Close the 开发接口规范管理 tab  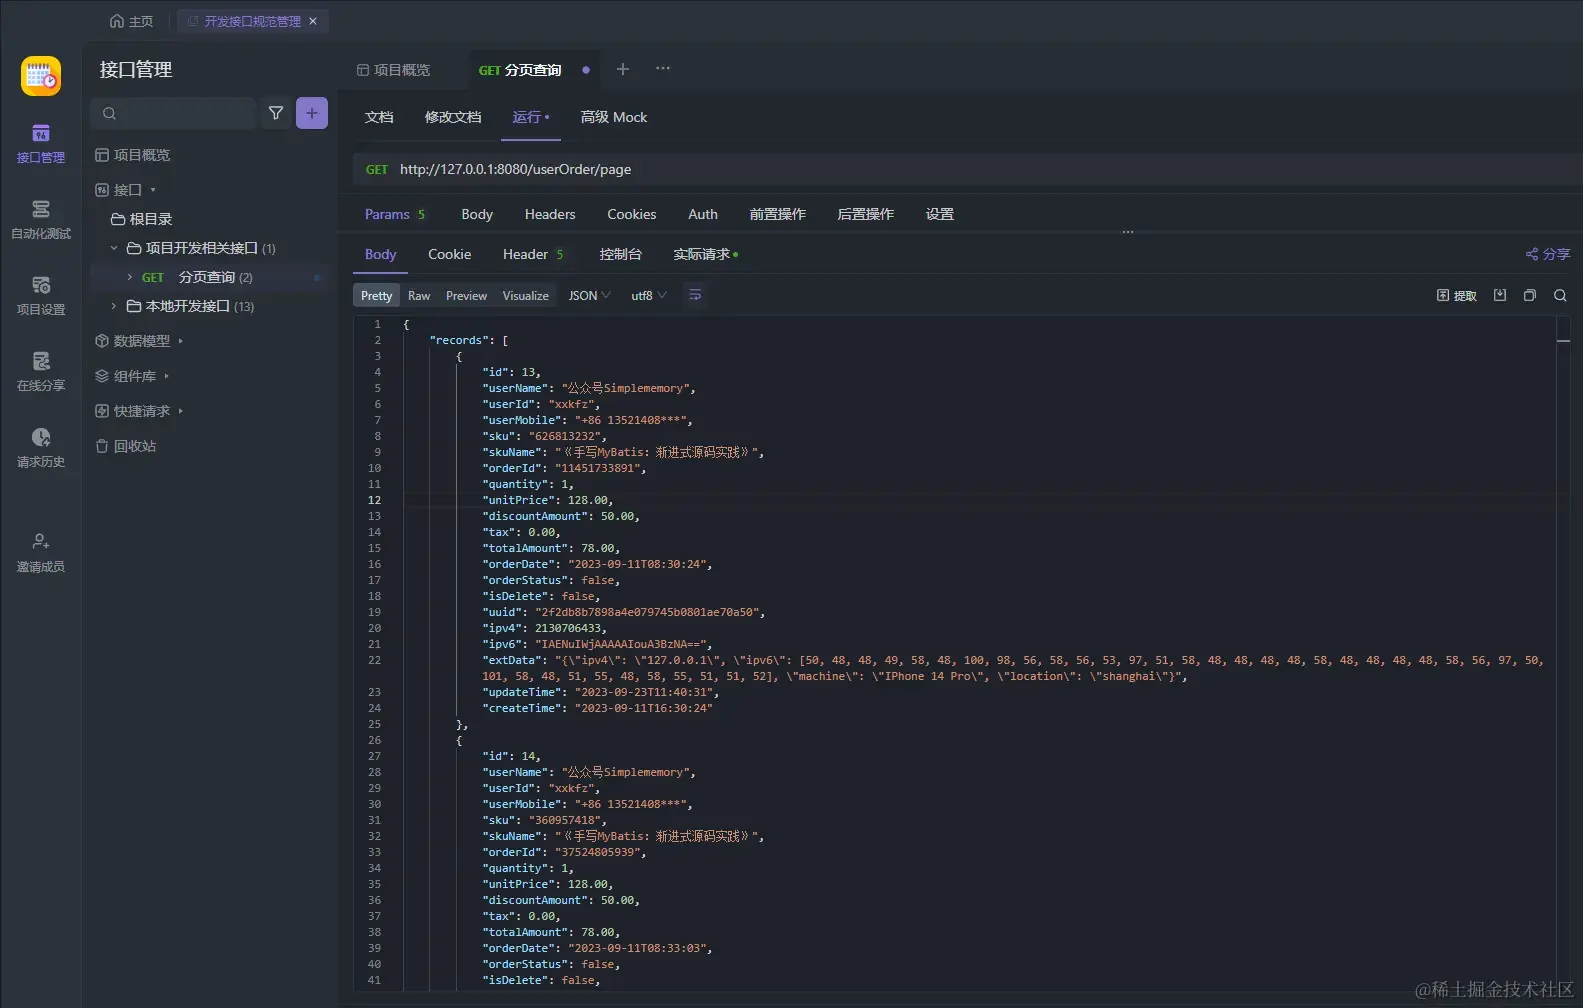pyautogui.click(x=313, y=21)
